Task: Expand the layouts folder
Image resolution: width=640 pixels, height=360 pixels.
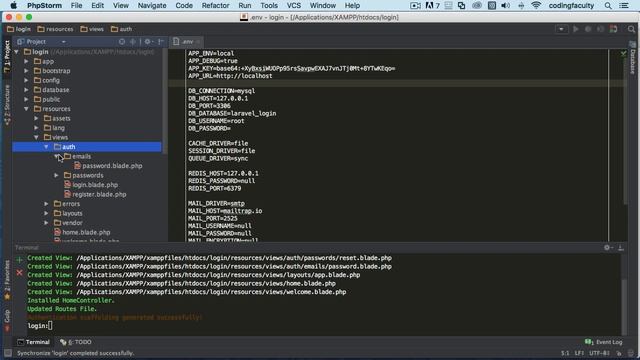Action: click(x=47, y=213)
